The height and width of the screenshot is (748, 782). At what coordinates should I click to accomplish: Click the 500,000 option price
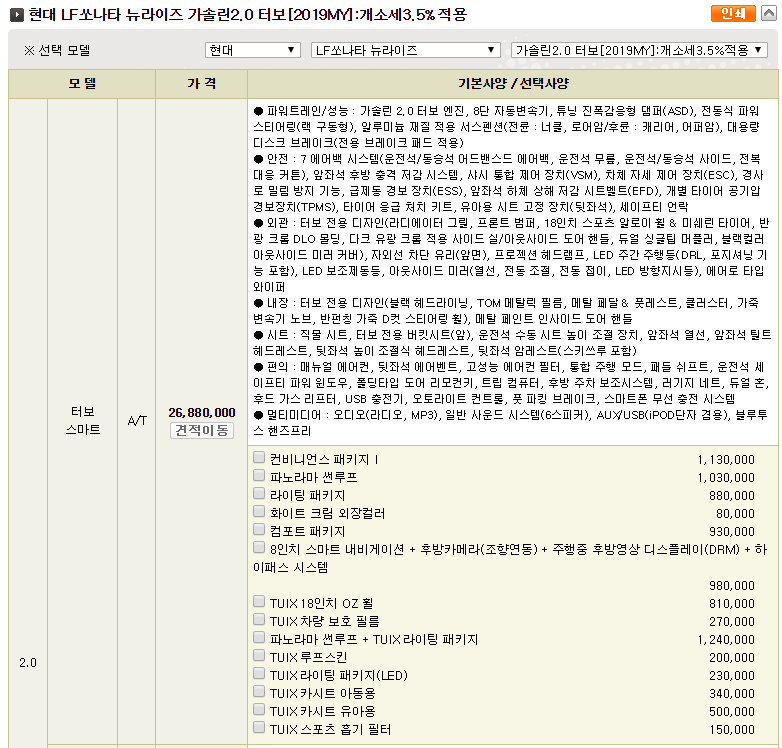pyautogui.click(x=732, y=711)
